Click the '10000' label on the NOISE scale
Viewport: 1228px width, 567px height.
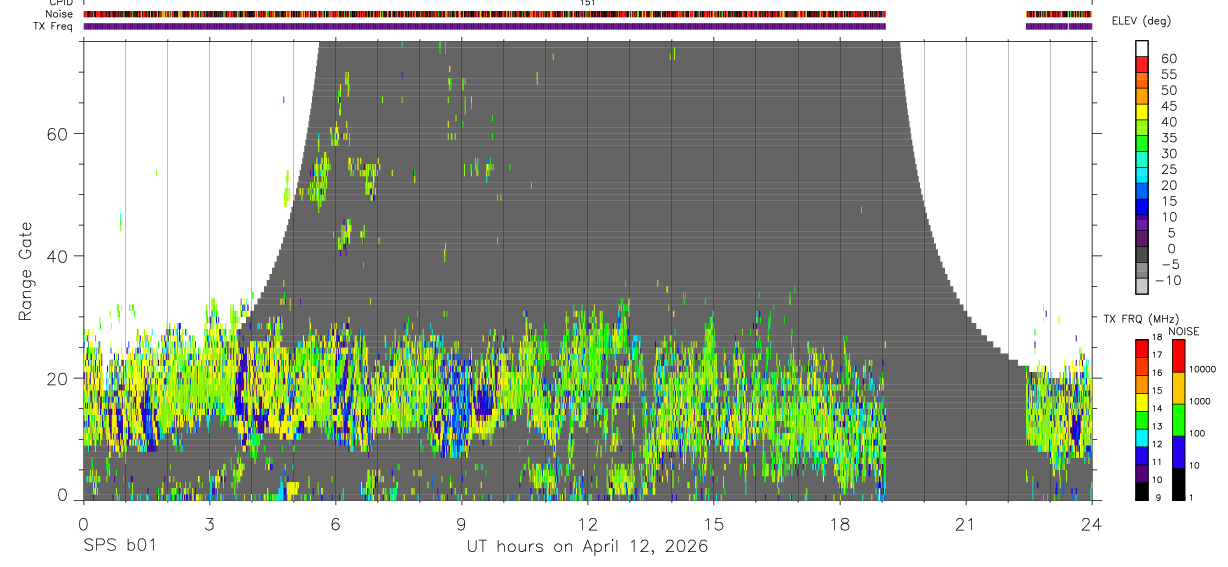(1203, 369)
